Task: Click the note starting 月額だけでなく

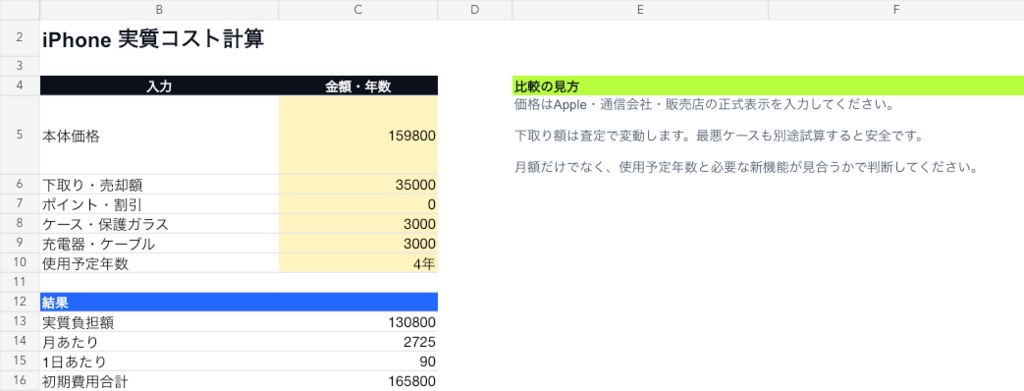Action: pos(746,167)
